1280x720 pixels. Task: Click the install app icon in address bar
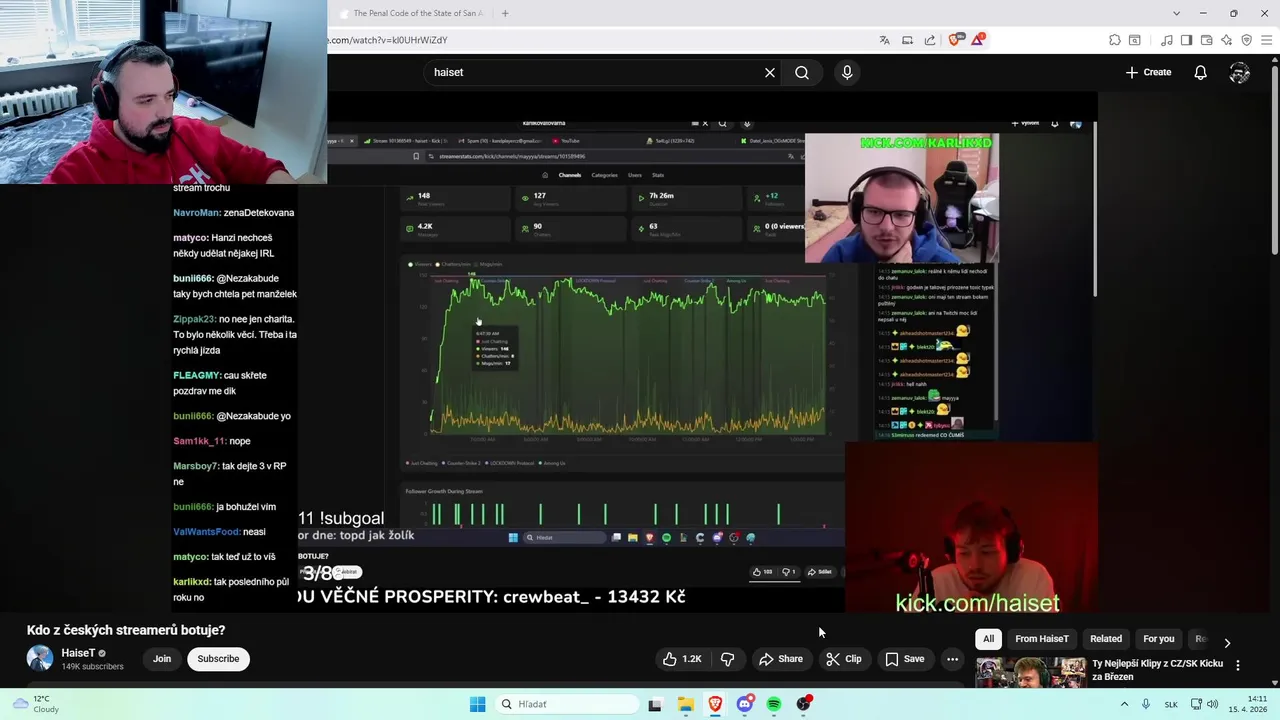pos(907,40)
